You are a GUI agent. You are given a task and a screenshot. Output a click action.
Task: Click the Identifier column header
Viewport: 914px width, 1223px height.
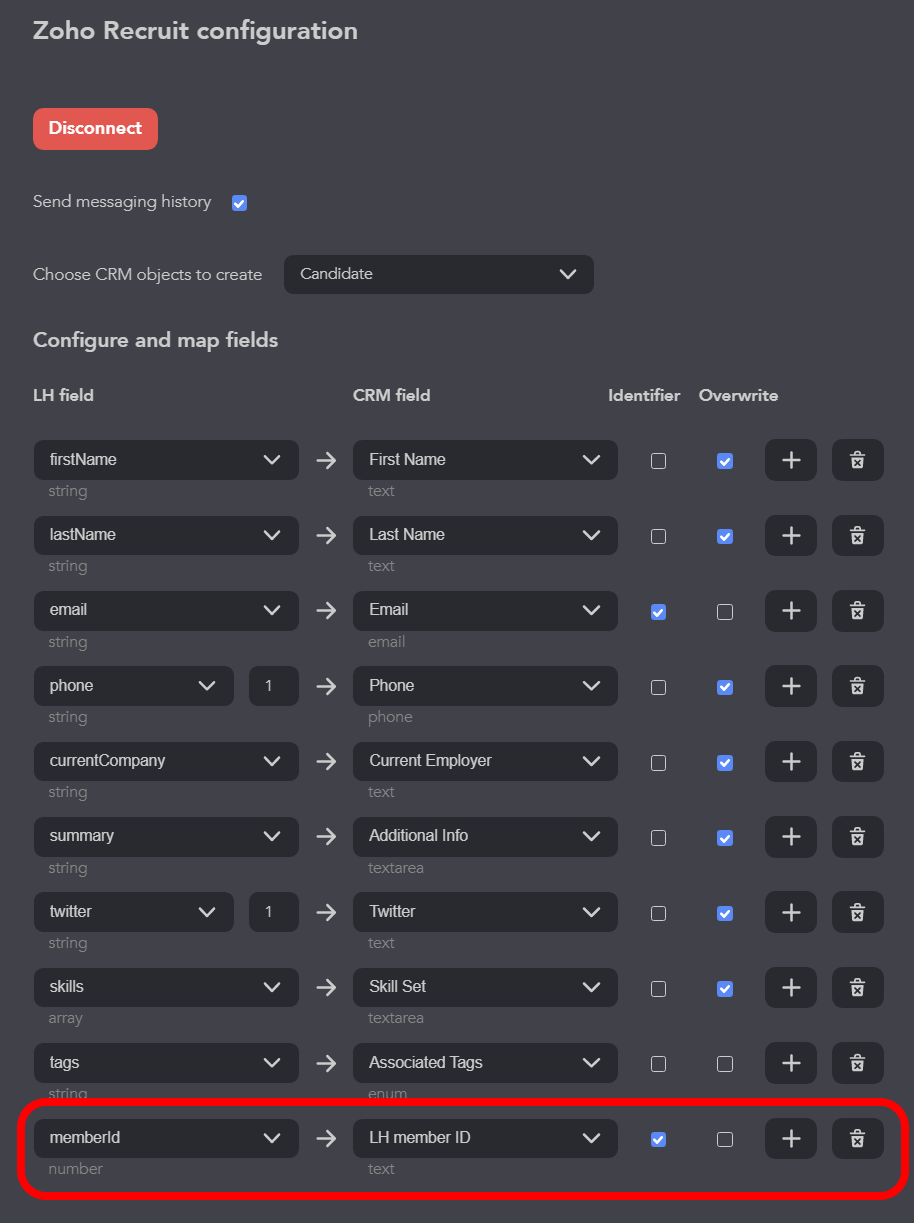[644, 395]
